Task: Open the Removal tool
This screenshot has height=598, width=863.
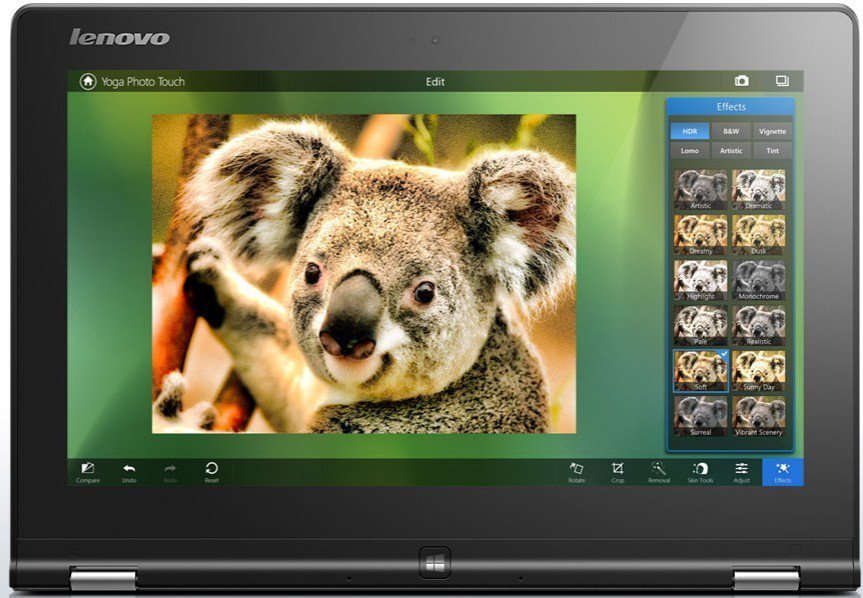Action: coord(659,471)
